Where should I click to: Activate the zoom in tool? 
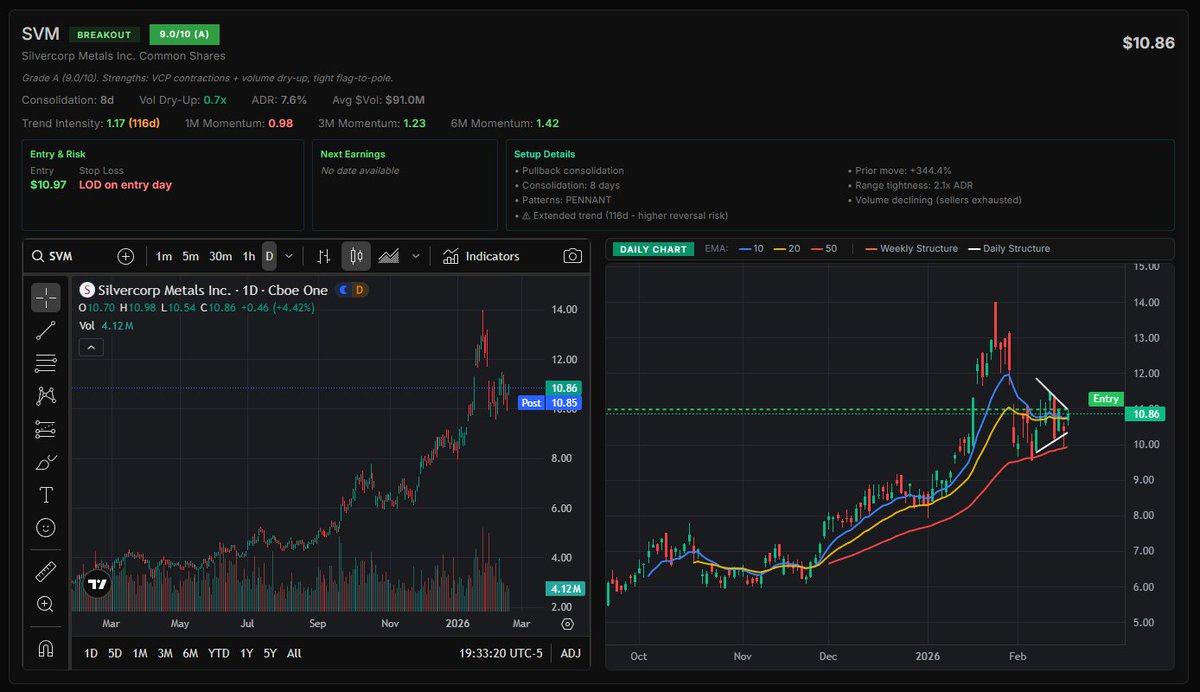(46, 604)
